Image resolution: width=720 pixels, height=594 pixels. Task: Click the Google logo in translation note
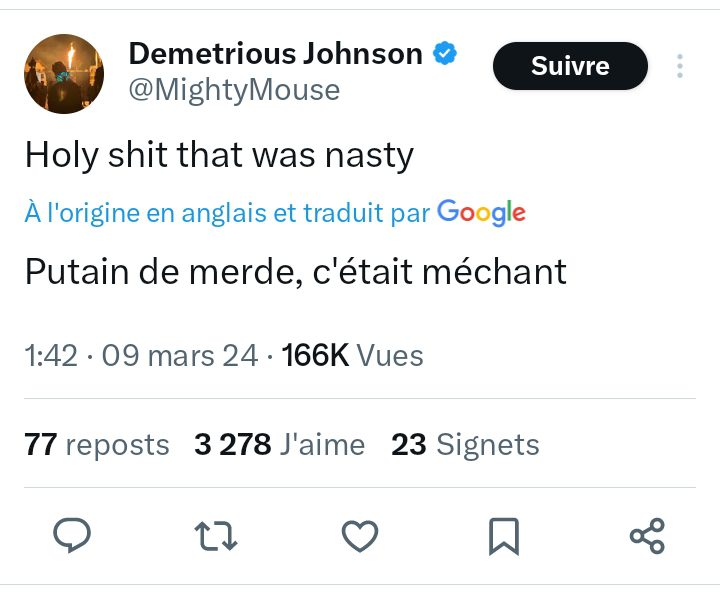481,212
